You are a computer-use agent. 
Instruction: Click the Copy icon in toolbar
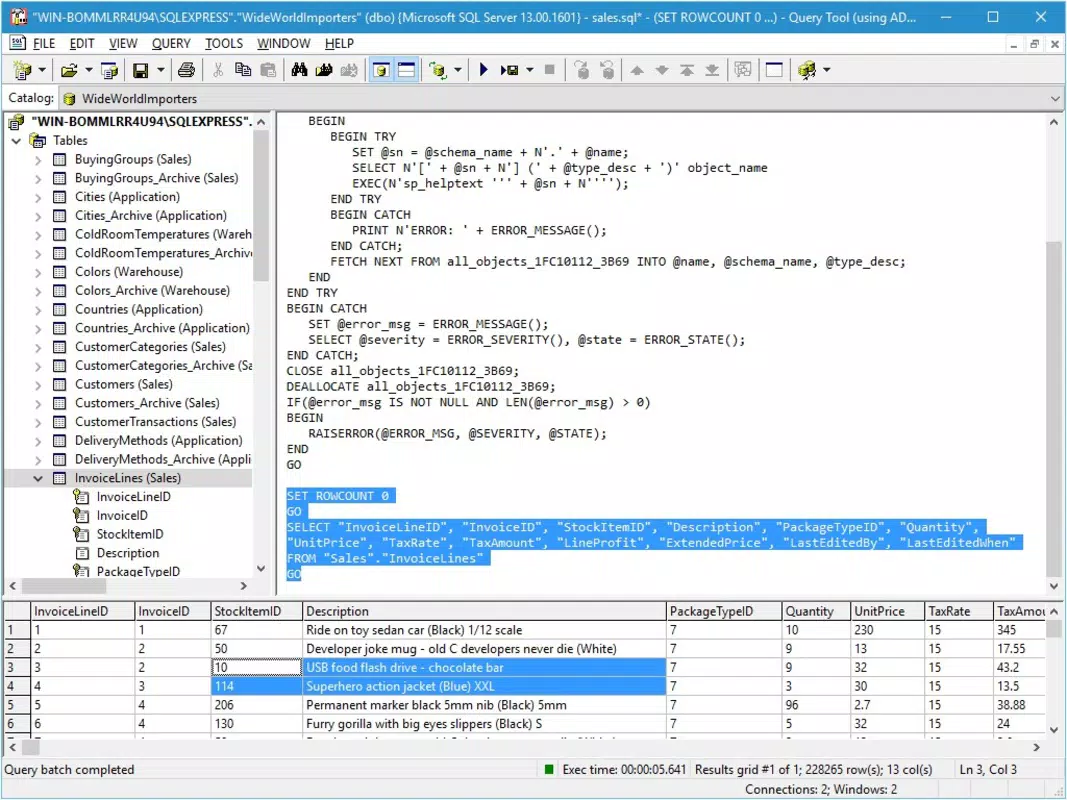click(x=243, y=70)
